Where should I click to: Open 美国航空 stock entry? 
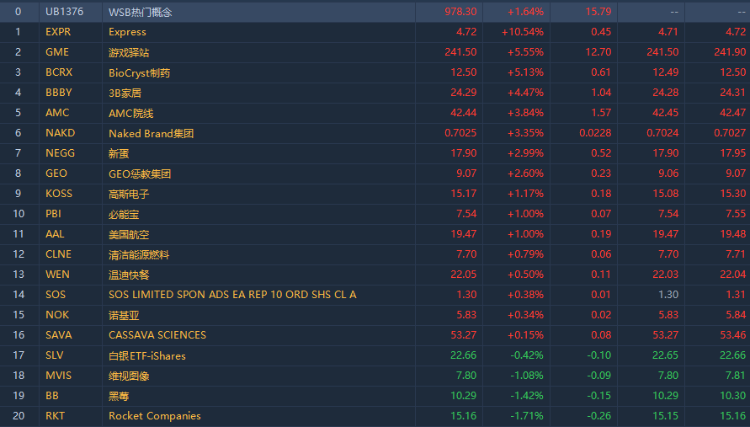(x=129, y=234)
